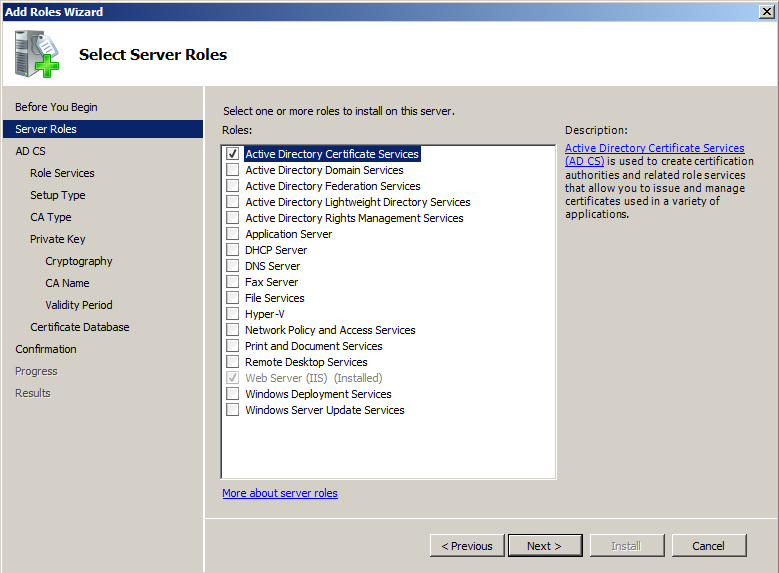Check the DNS Server role checkbox
The image size is (779, 573).
click(x=233, y=266)
